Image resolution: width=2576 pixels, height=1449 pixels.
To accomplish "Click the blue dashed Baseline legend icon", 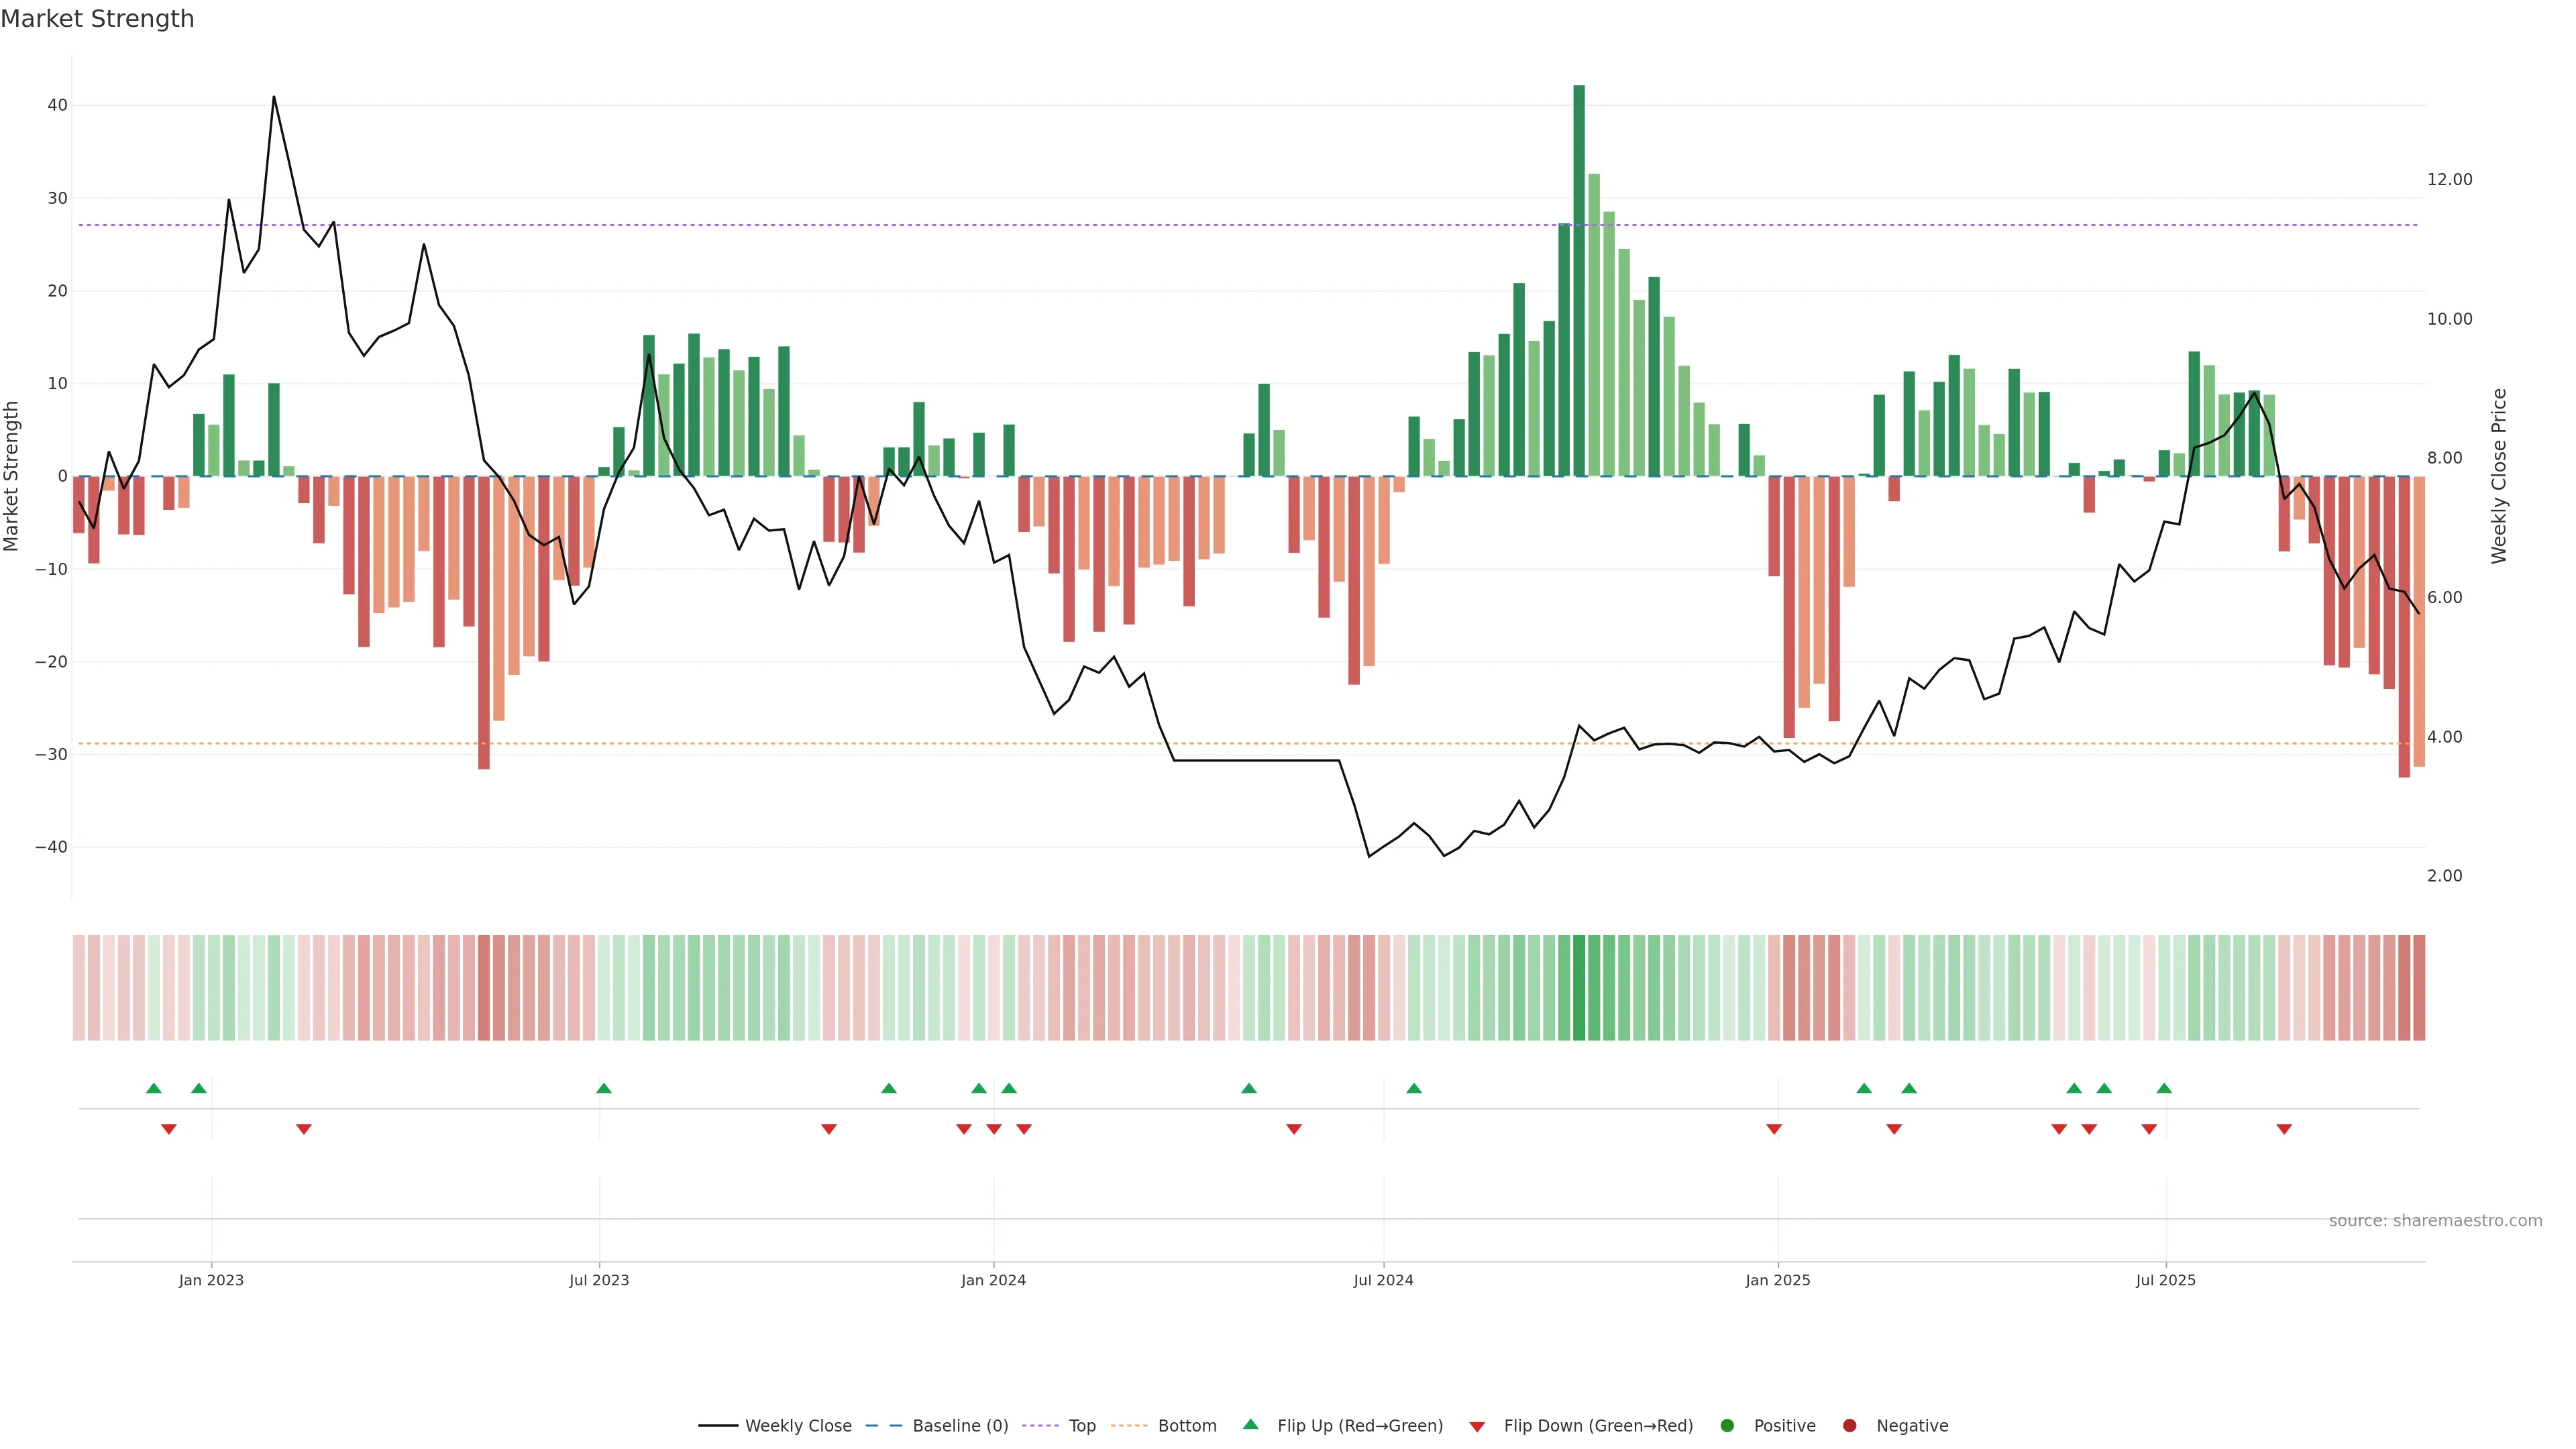I will coord(883,1426).
